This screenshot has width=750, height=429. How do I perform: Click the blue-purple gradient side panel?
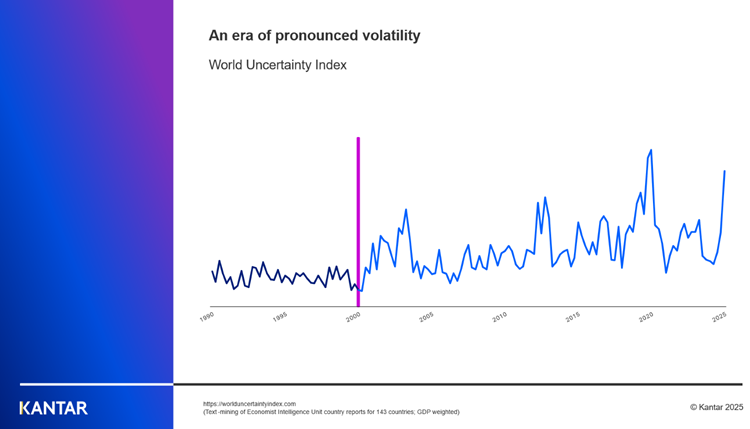(x=86, y=200)
